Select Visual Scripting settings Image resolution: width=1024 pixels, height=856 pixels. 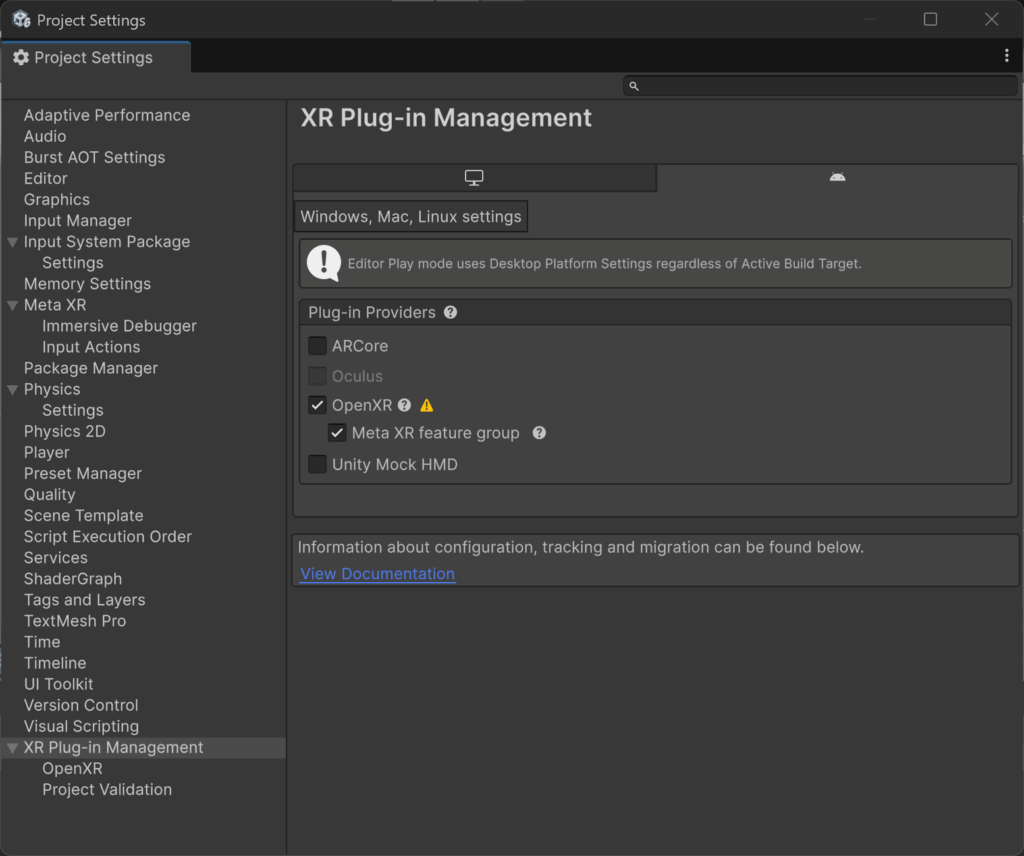click(82, 727)
